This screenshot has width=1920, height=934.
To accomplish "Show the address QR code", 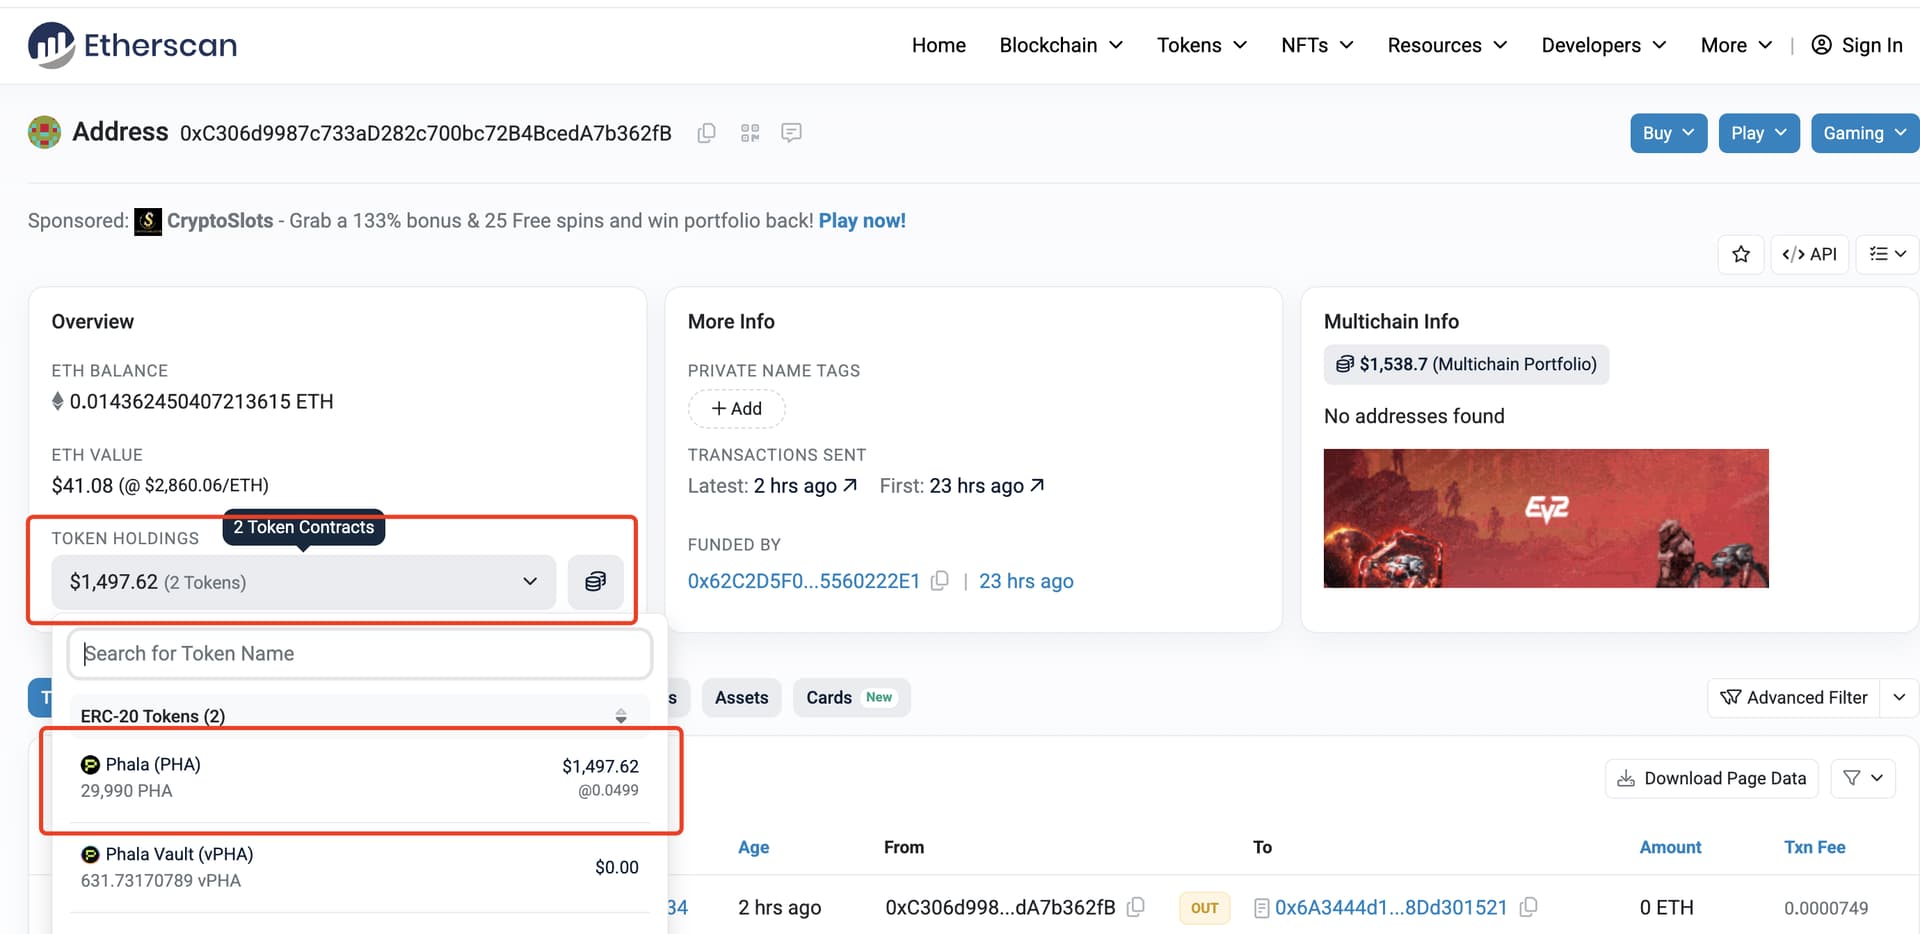I will 750,133.
